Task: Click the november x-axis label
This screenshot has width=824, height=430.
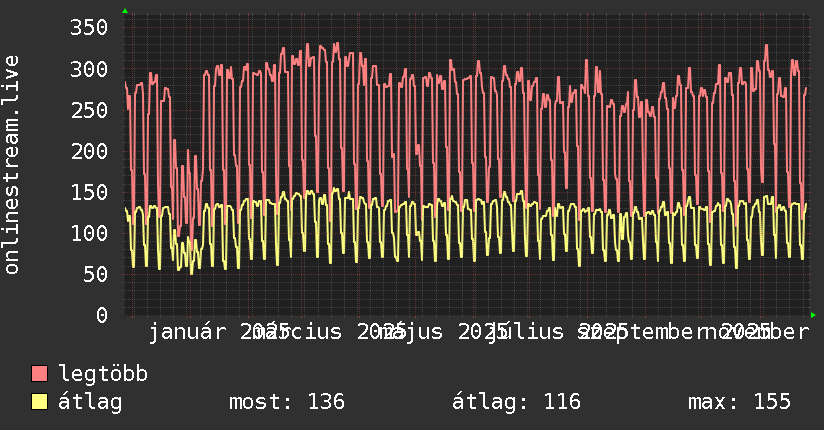Action: click(x=757, y=332)
